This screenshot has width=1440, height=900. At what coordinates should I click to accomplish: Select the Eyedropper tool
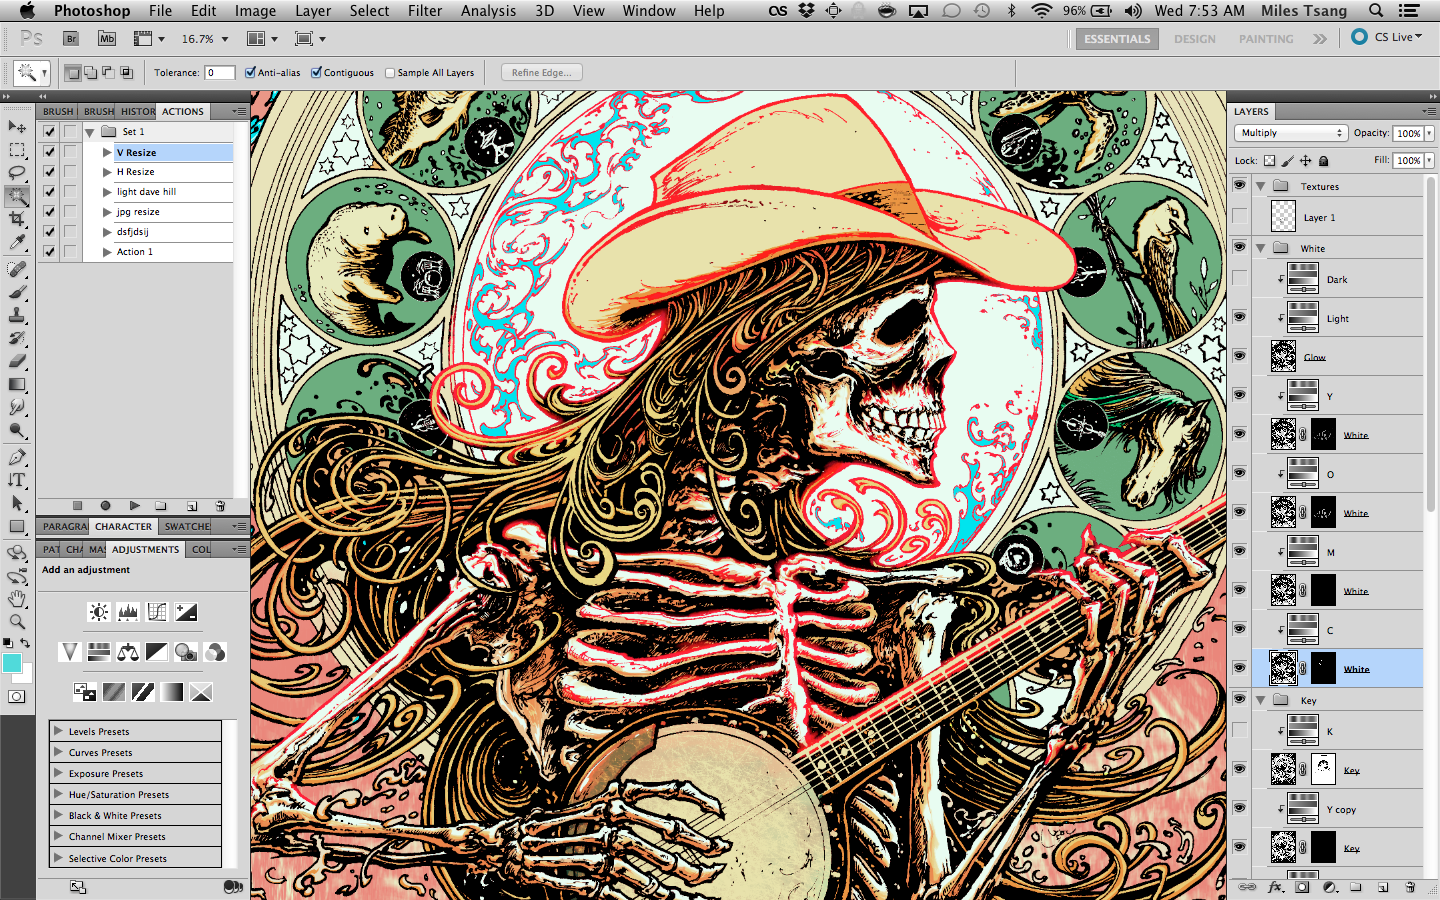17,242
